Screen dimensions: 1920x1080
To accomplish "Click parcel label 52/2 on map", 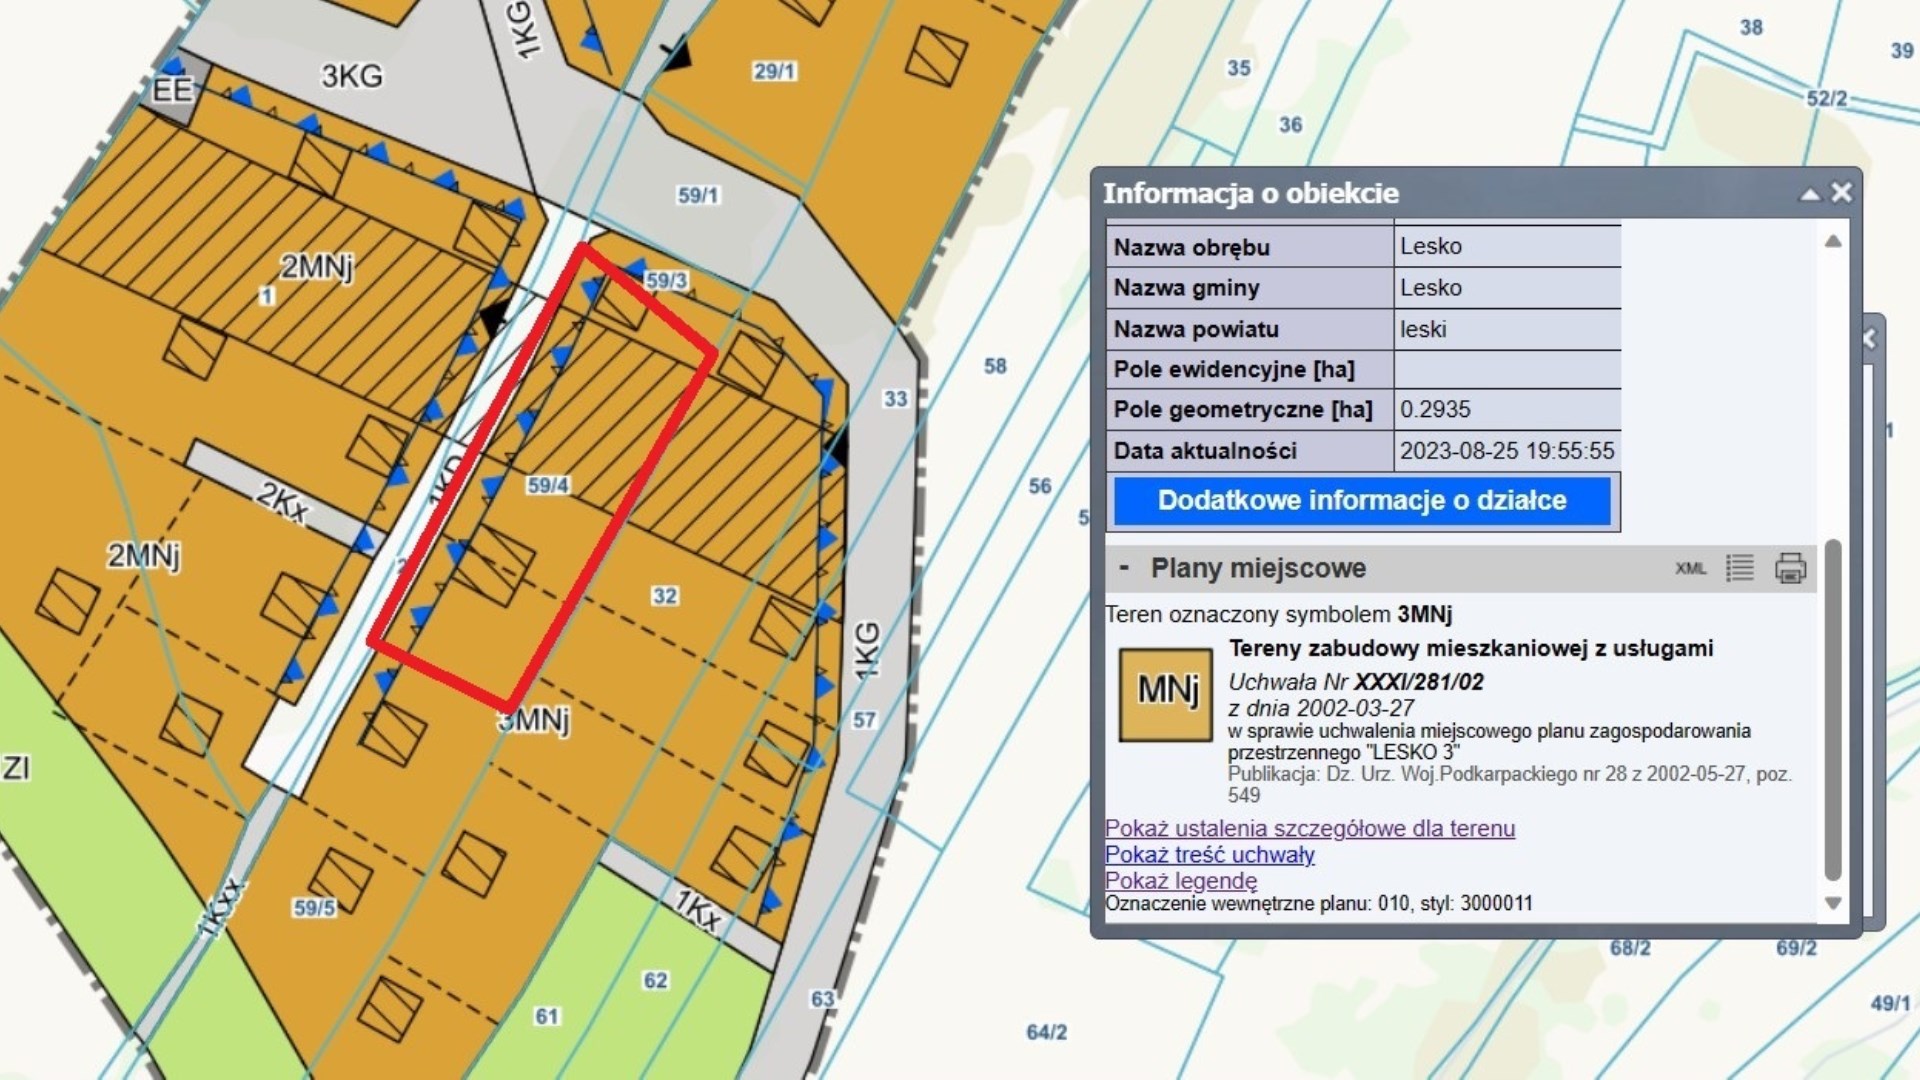I will (x=1826, y=98).
